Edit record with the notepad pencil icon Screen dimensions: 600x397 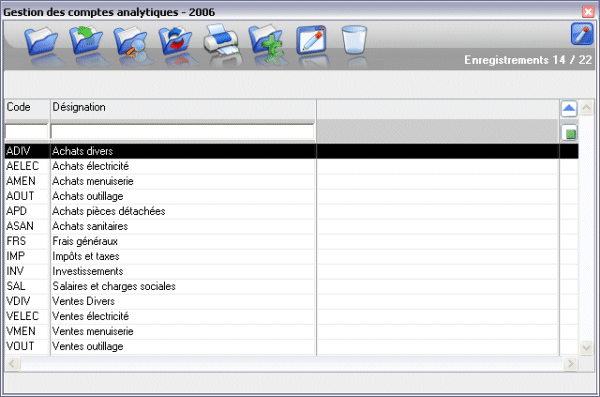(311, 40)
